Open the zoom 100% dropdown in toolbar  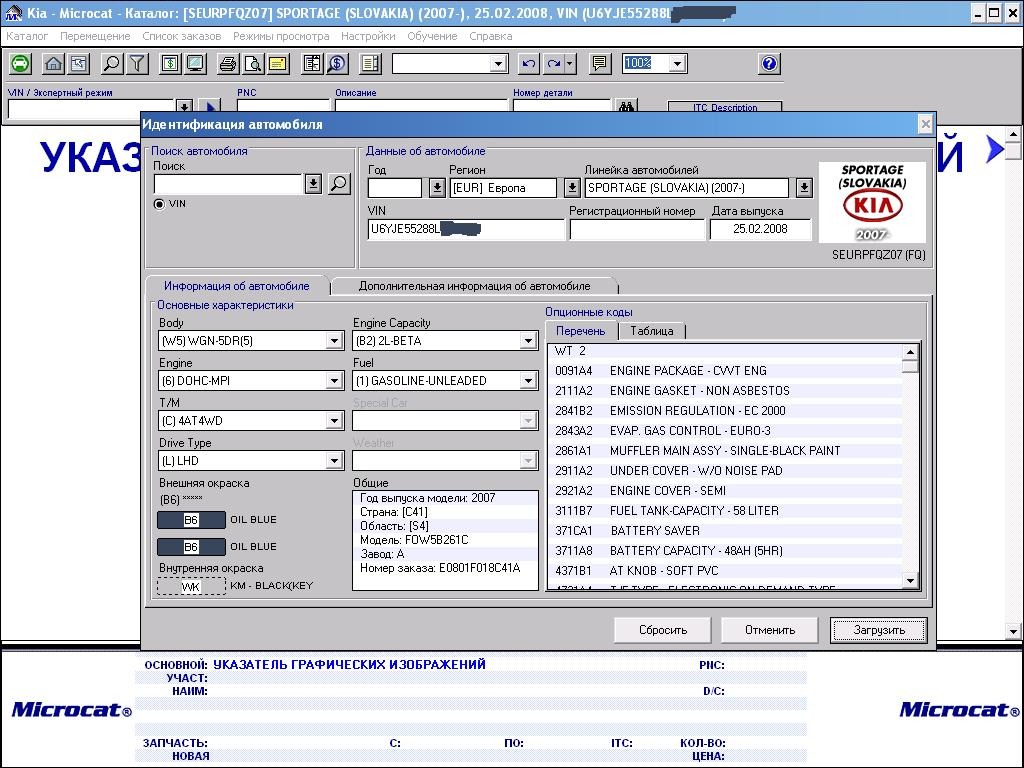tap(677, 63)
